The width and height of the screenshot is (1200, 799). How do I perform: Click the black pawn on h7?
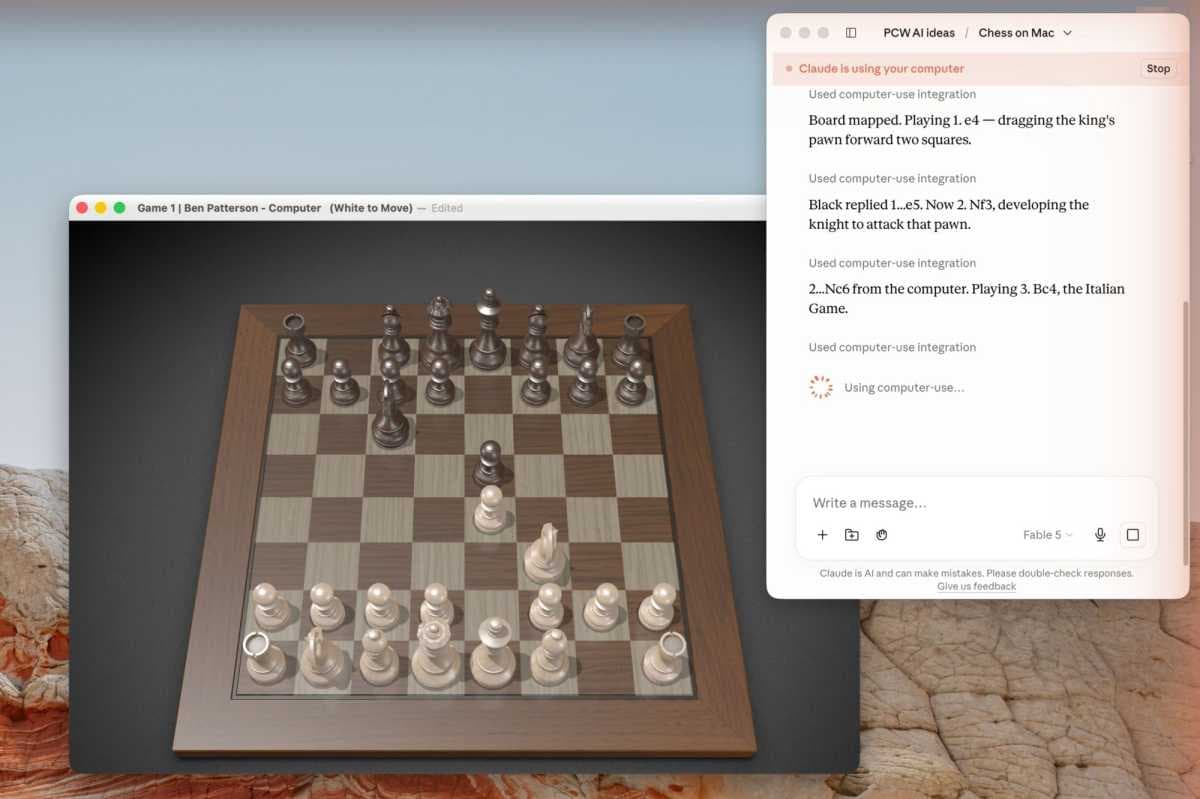click(x=632, y=382)
